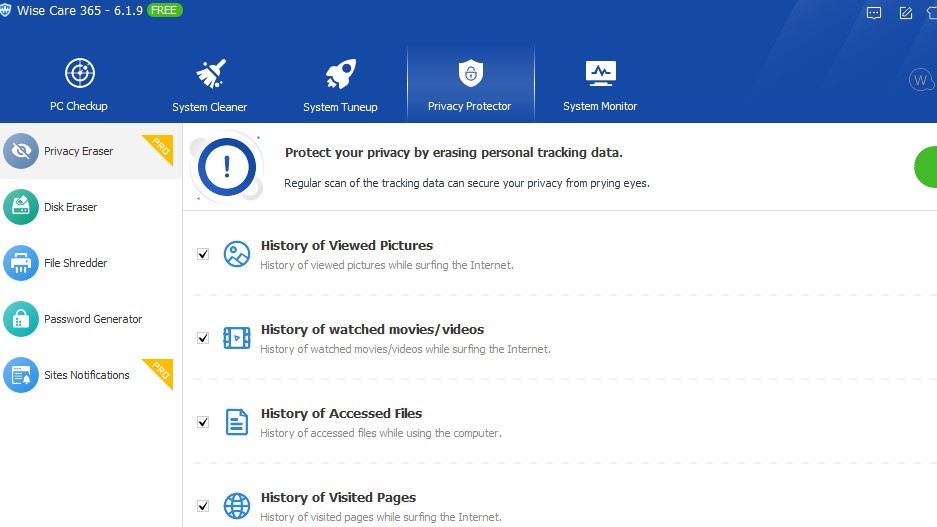The width and height of the screenshot is (937, 527).
Task: Switch to System Monitor tab label
Action: (x=600, y=106)
